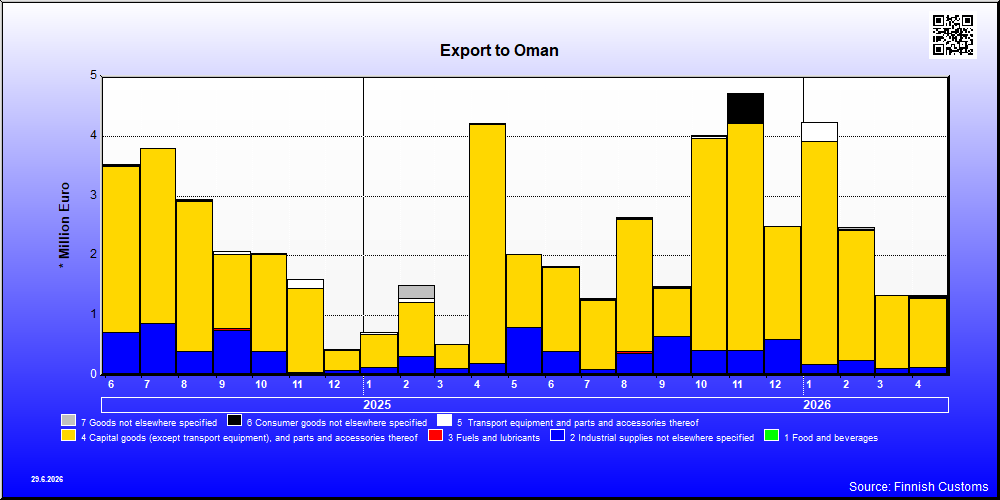
Task: Click the red Fuels and lubricants swatch
Action: [435, 437]
